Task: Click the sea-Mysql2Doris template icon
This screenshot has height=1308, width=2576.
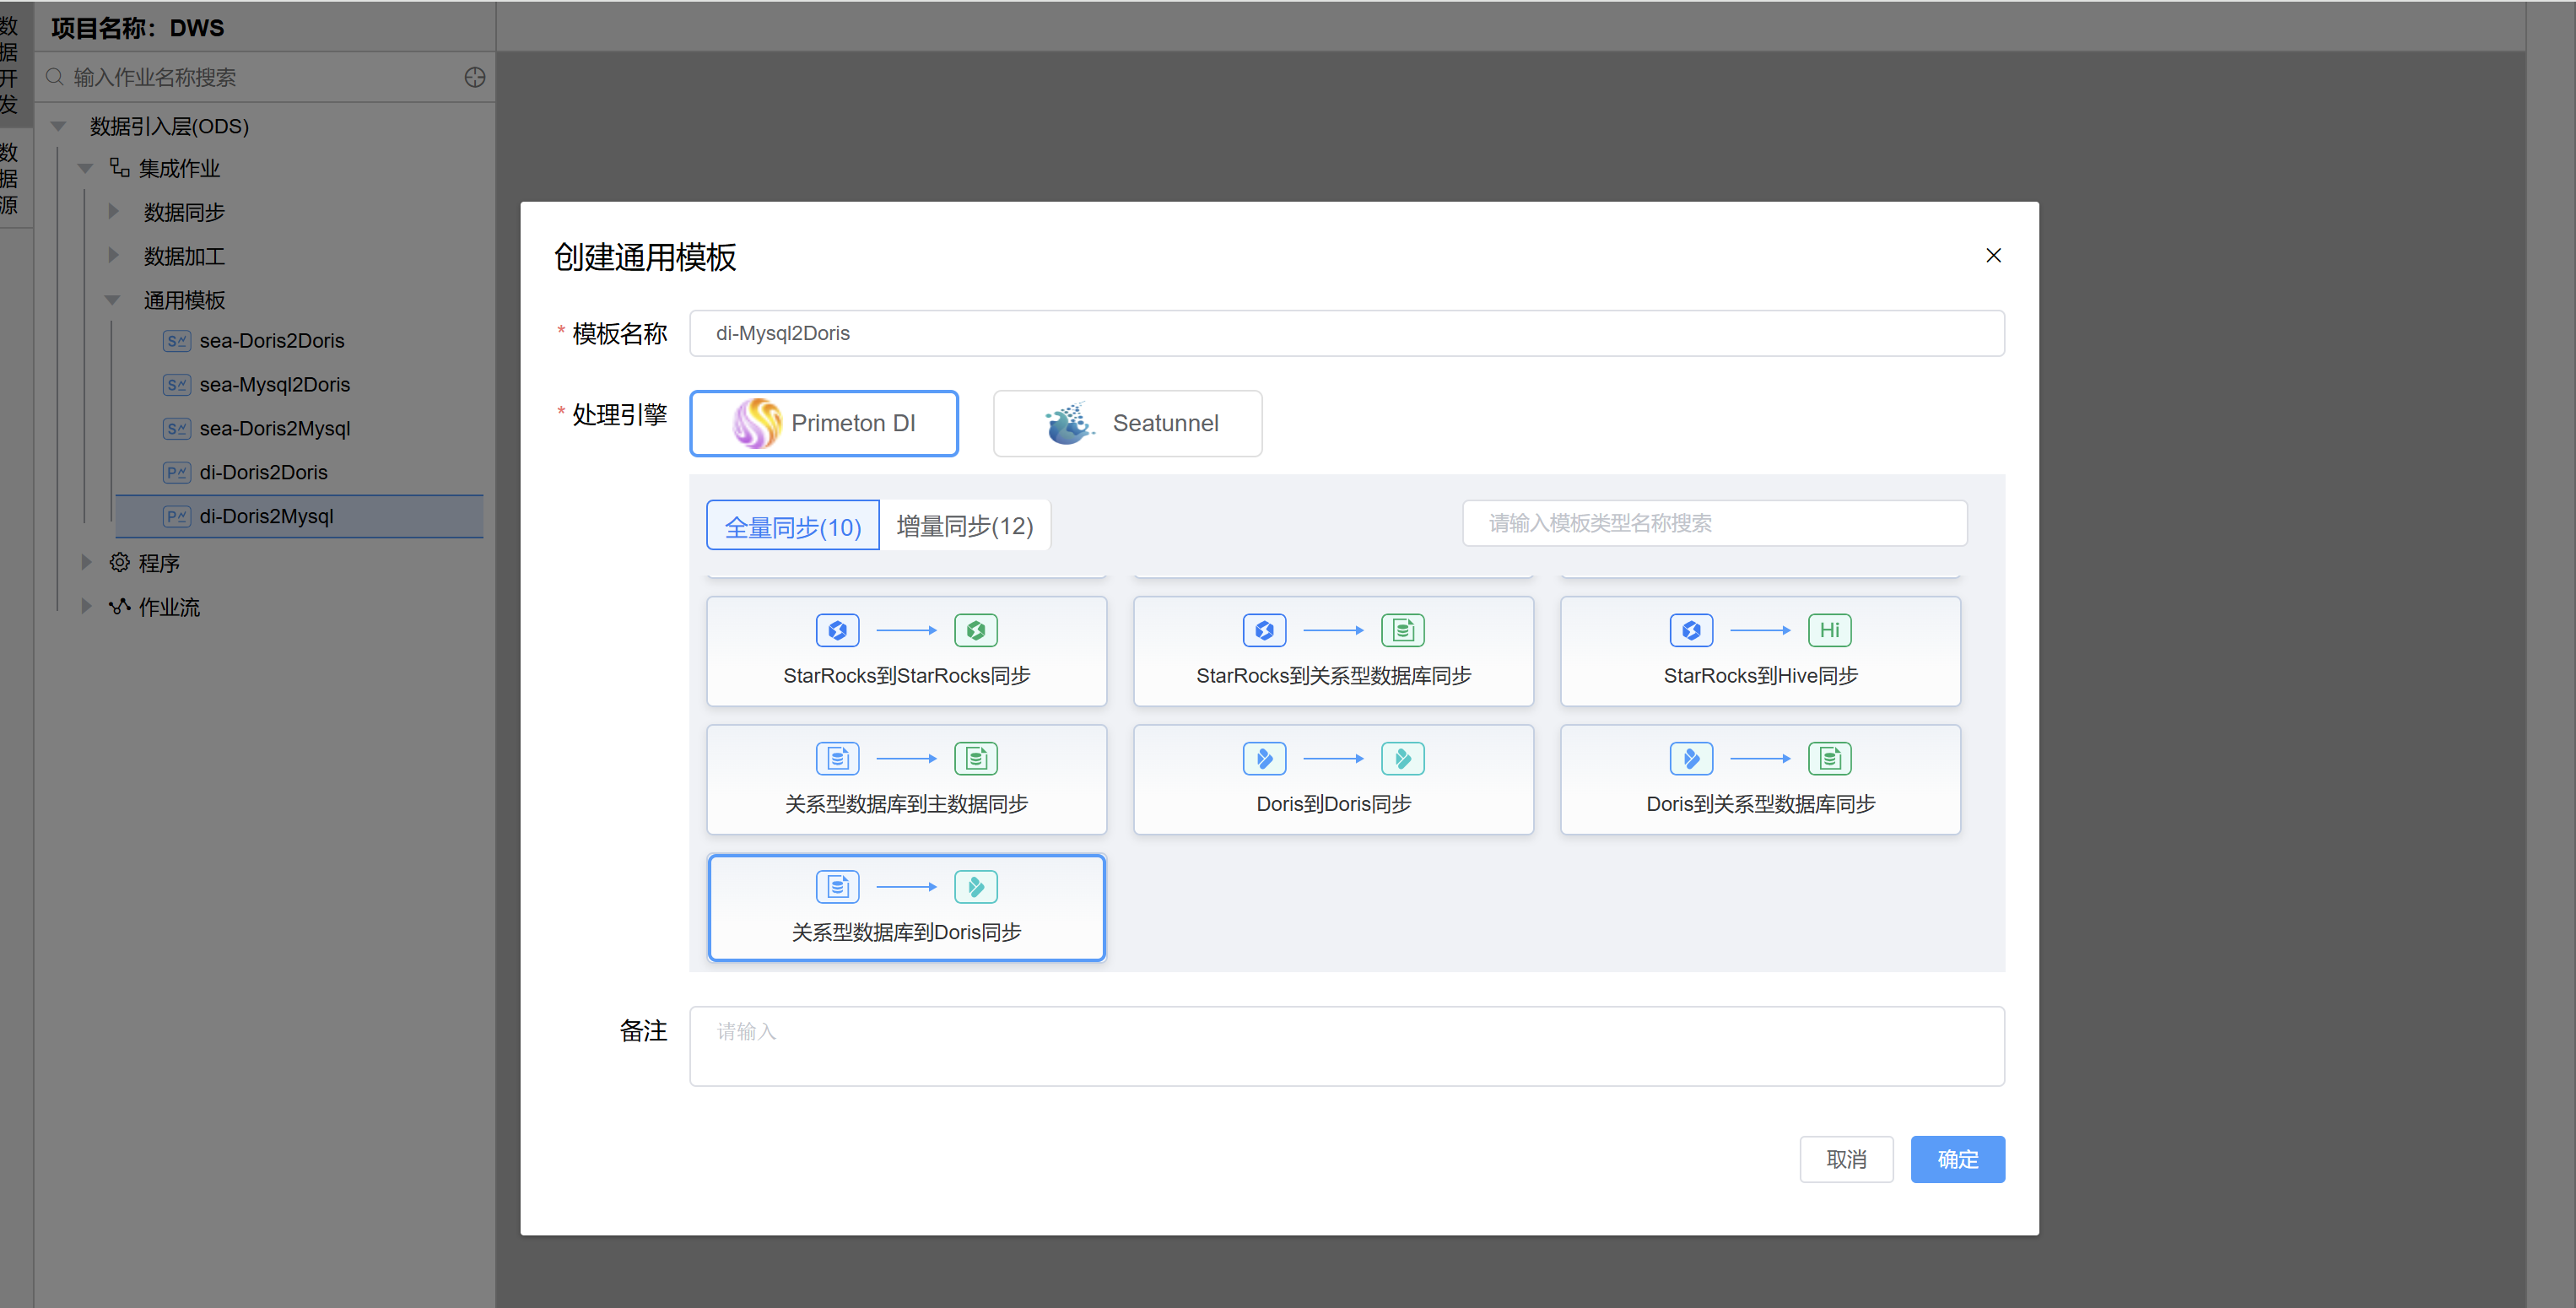Action: coord(176,385)
